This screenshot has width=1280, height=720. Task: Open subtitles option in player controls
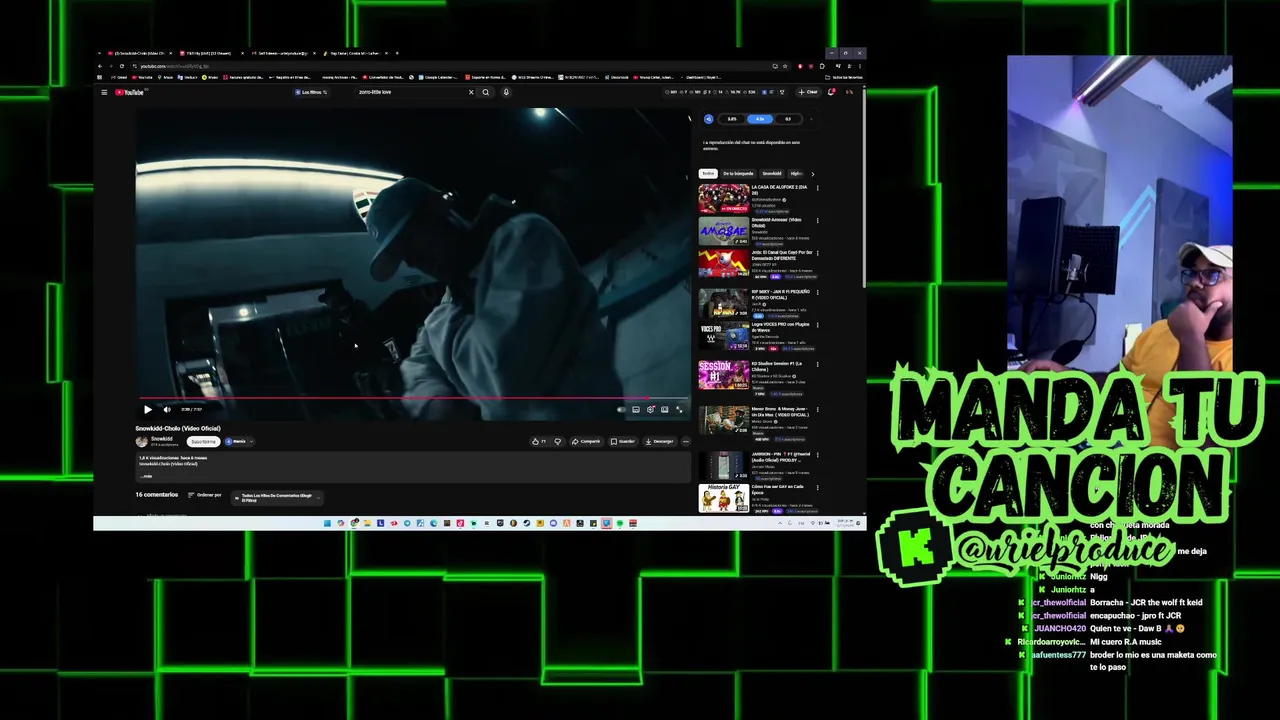(636, 409)
